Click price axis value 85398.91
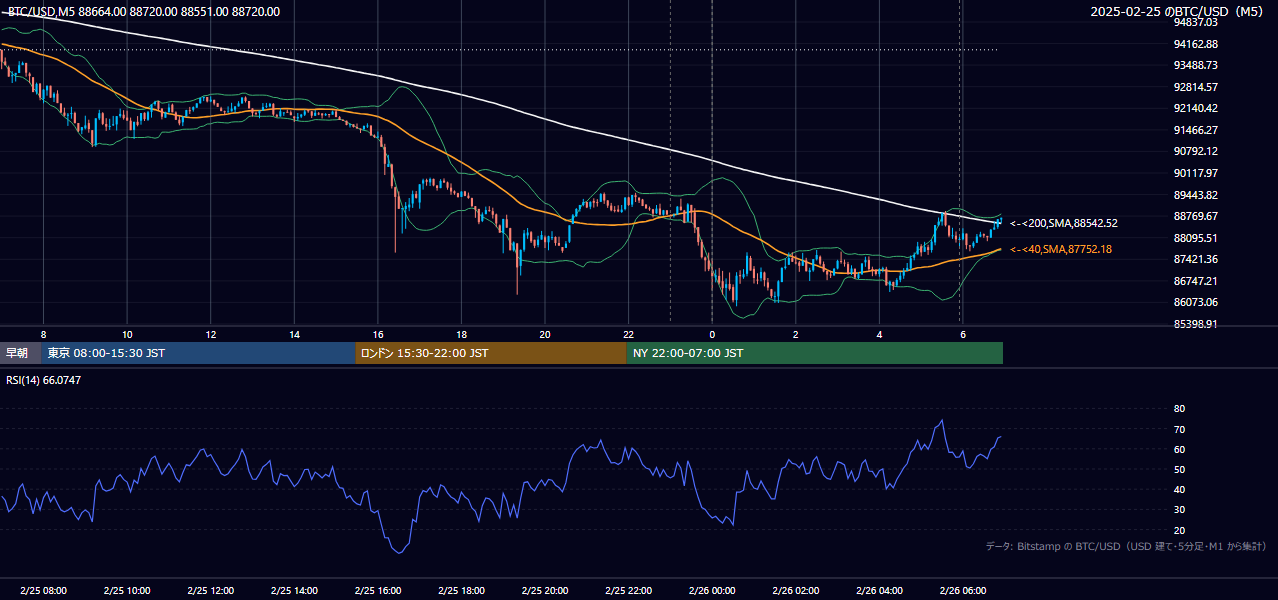The image size is (1278, 600). tap(1195, 324)
